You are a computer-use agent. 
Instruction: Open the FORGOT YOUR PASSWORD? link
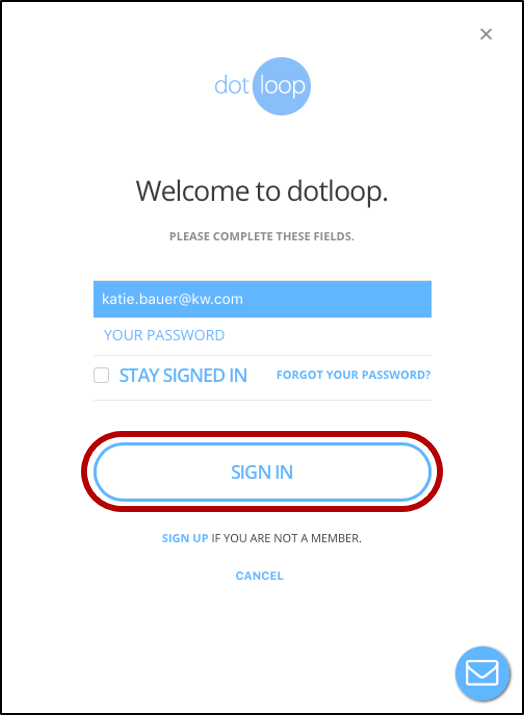pyautogui.click(x=353, y=375)
